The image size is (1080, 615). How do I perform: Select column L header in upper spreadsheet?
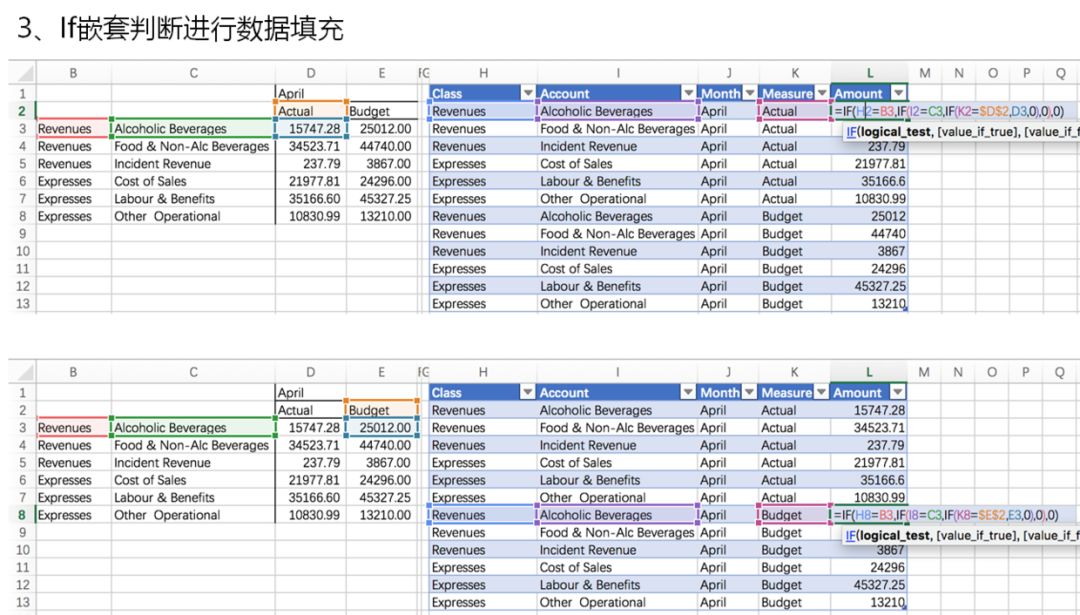pyautogui.click(x=869, y=73)
